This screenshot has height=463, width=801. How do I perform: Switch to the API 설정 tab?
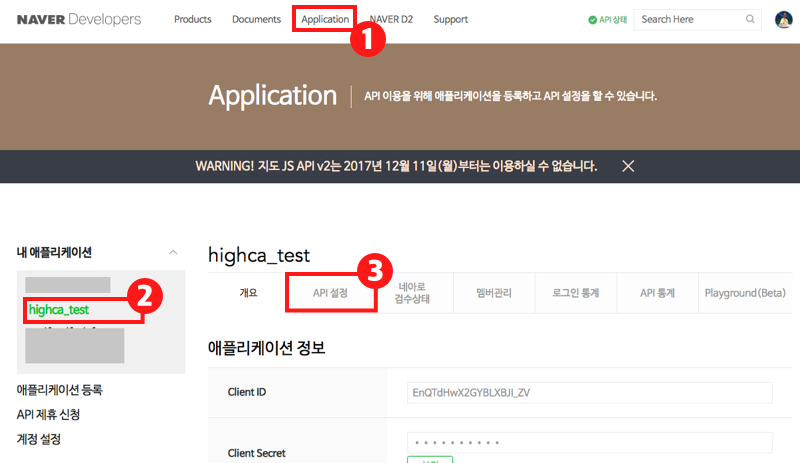(x=331, y=293)
